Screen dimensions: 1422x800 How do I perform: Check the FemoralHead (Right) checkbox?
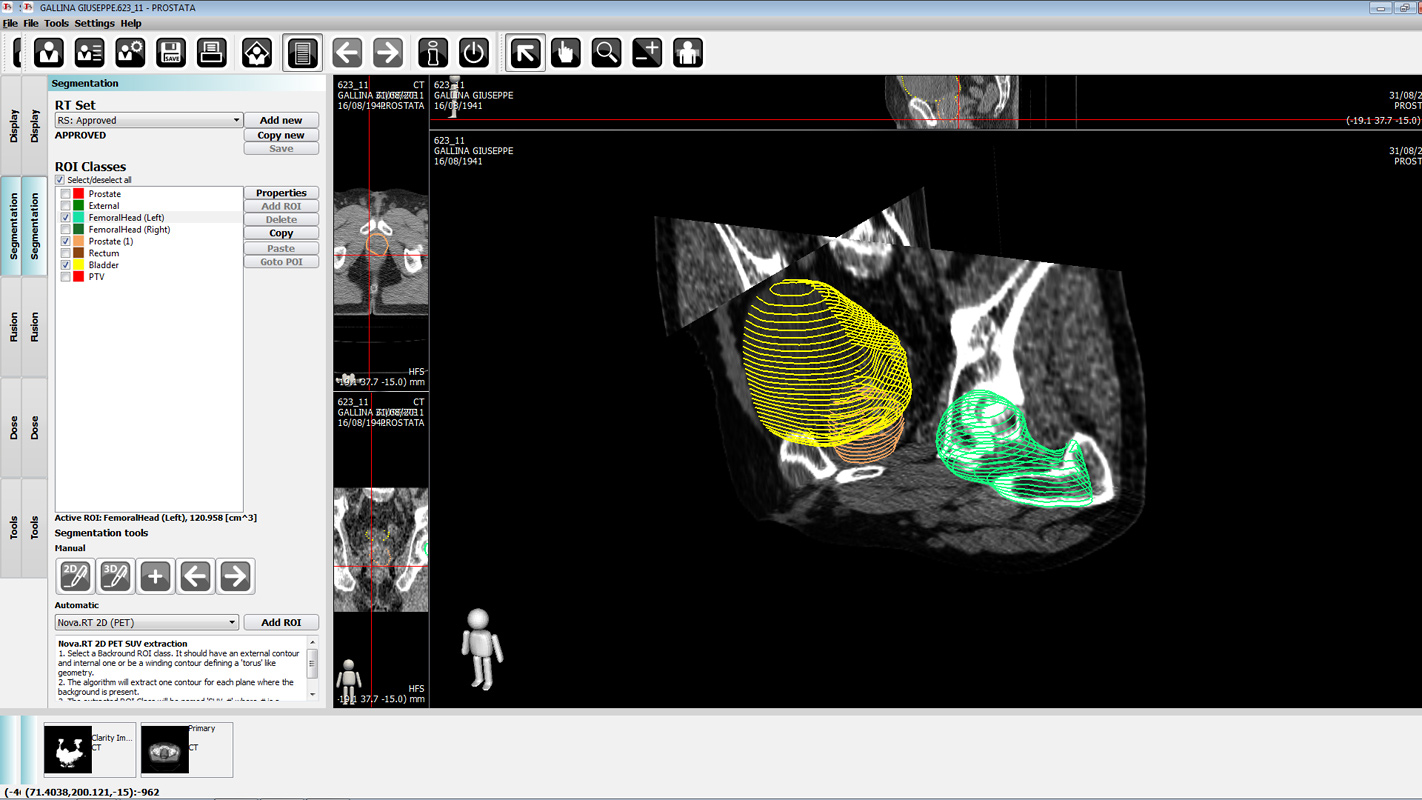pyautogui.click(x=66, y=230)
